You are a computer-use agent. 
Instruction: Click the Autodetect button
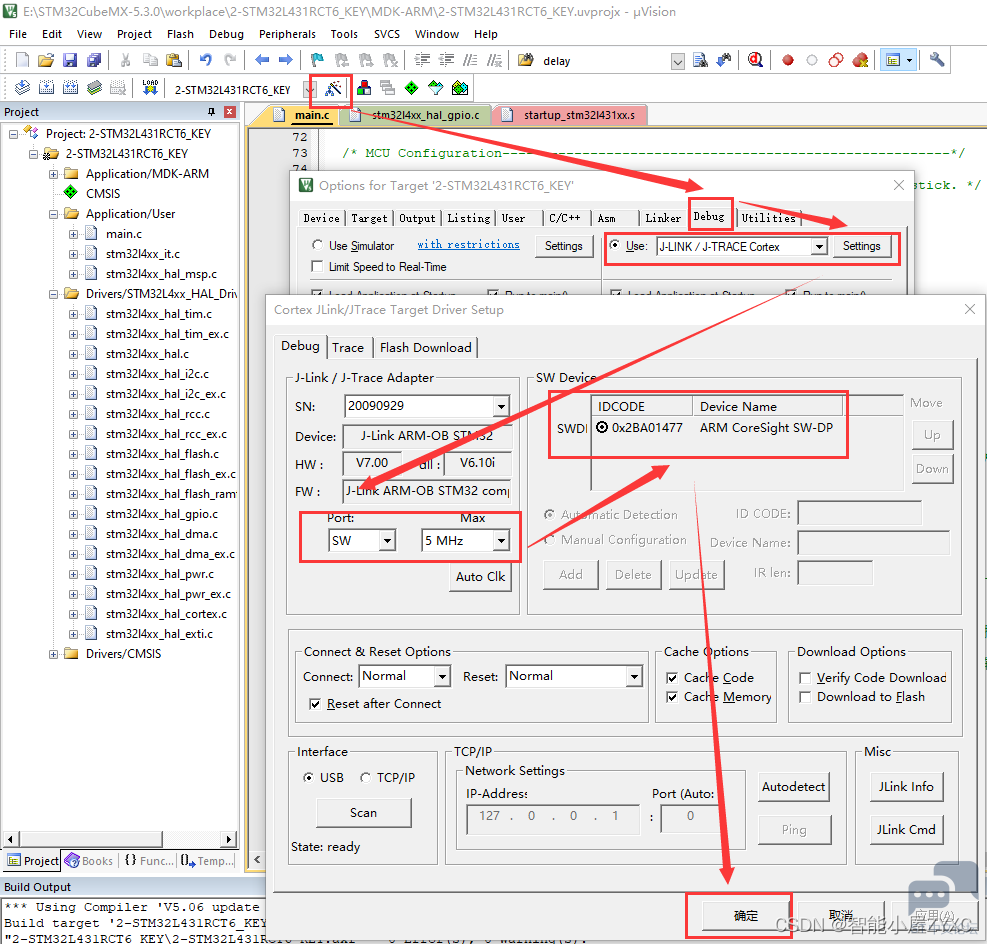[x=794, y=787]
